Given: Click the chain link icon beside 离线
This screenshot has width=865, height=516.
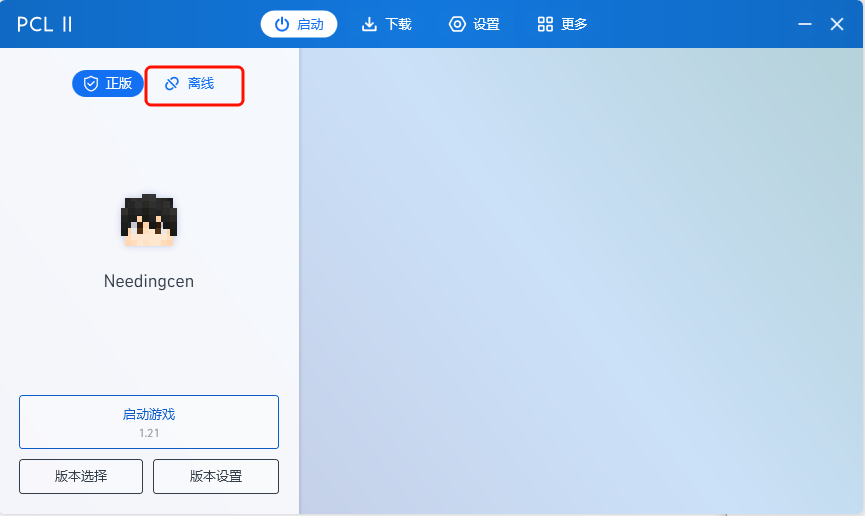Looking at the screenshot, I should pos(172,84).
